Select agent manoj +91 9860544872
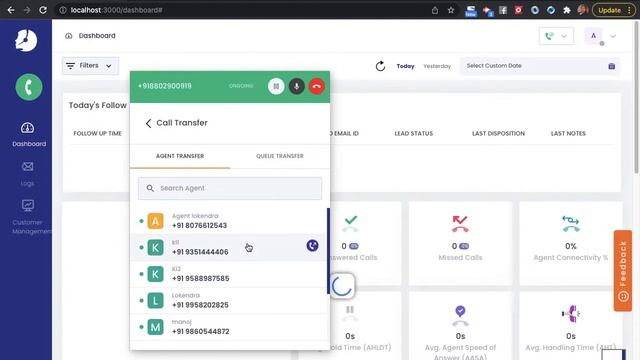 pos(229,327)
